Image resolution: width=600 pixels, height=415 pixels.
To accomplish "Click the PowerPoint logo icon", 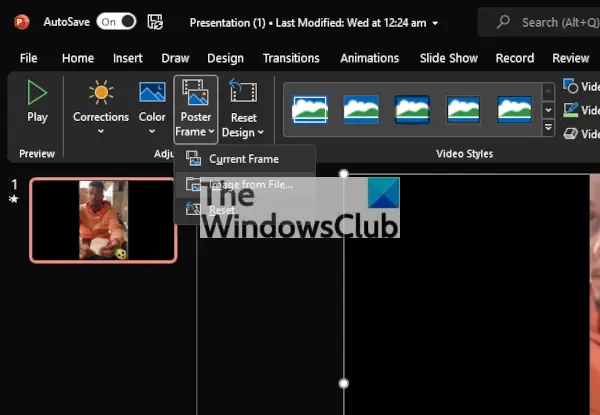I will click(22, 22).
